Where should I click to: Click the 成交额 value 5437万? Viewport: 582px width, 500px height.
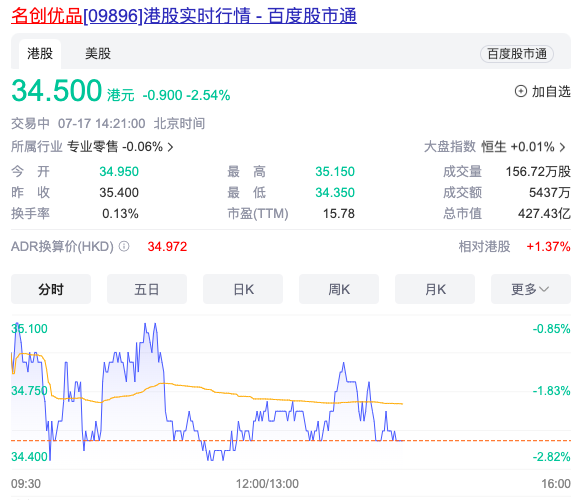550,193
